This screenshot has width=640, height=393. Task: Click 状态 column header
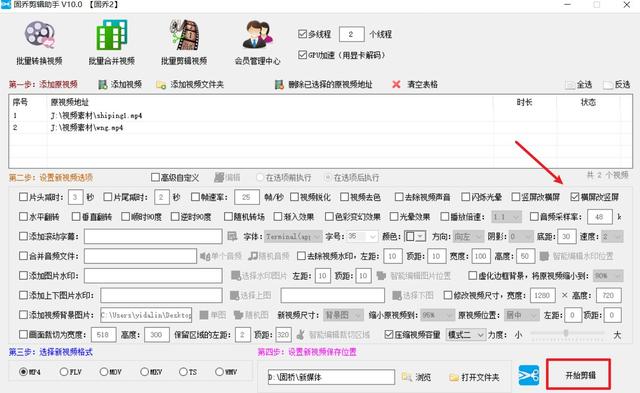click(588, 102)
